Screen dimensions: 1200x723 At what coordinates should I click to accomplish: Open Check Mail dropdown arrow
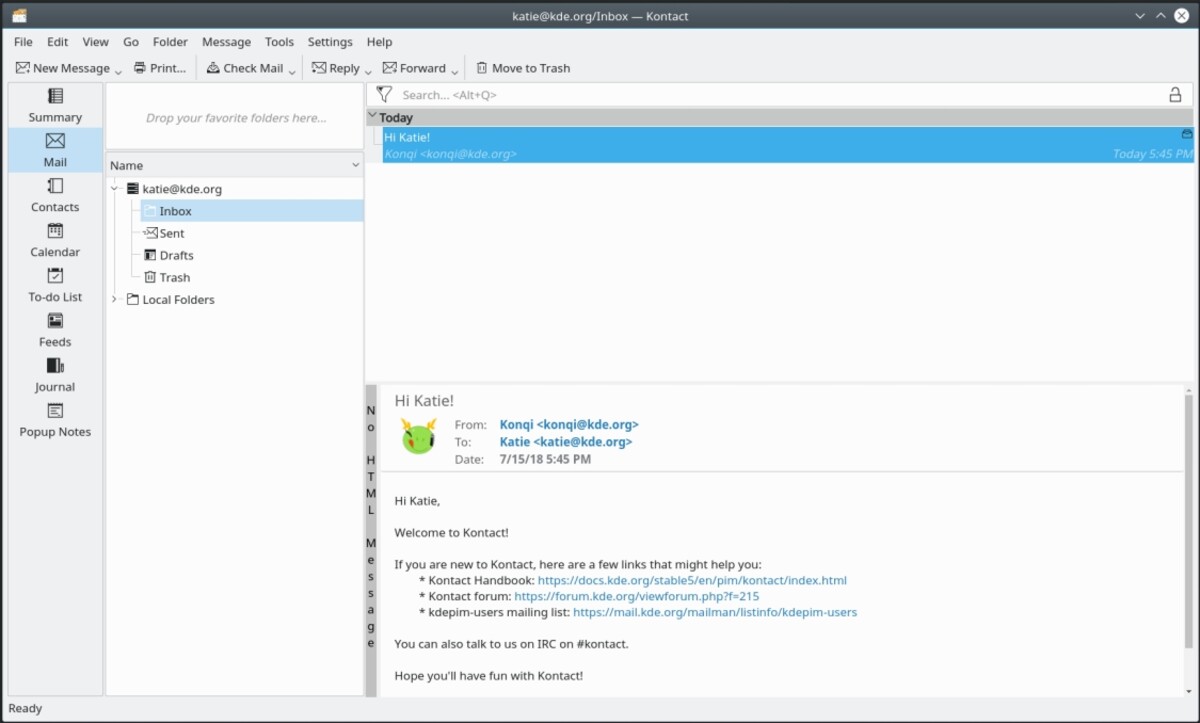pyautogui.click(x=293, y=70)
